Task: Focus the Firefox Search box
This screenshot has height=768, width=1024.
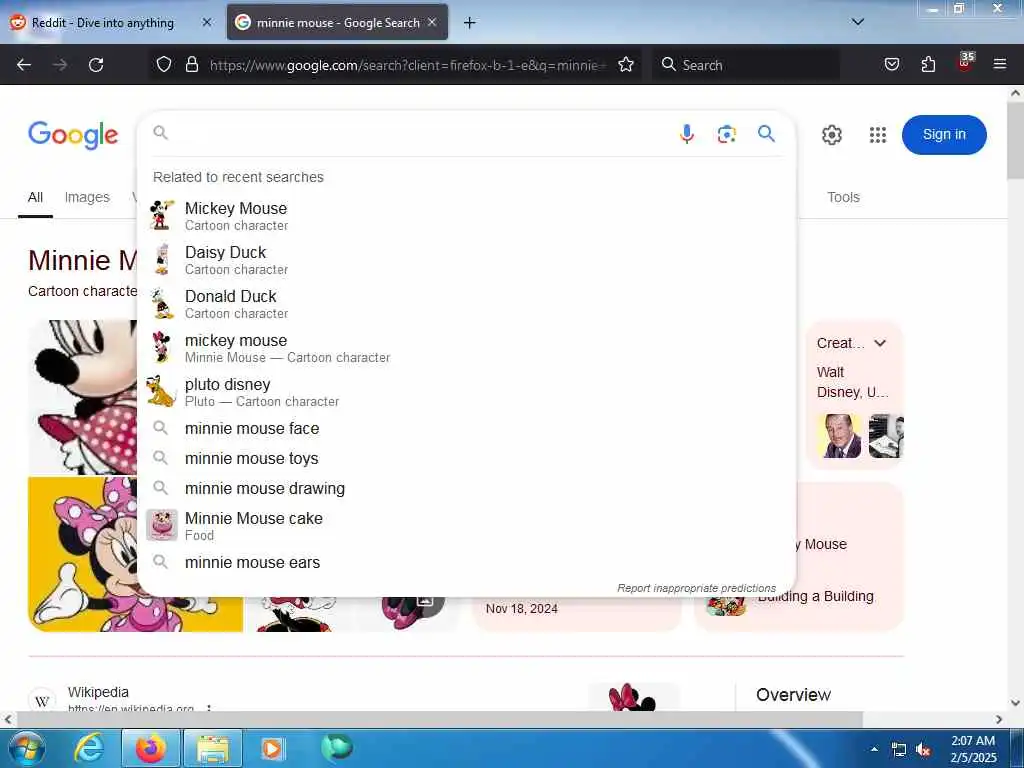Action: point(744,65)
